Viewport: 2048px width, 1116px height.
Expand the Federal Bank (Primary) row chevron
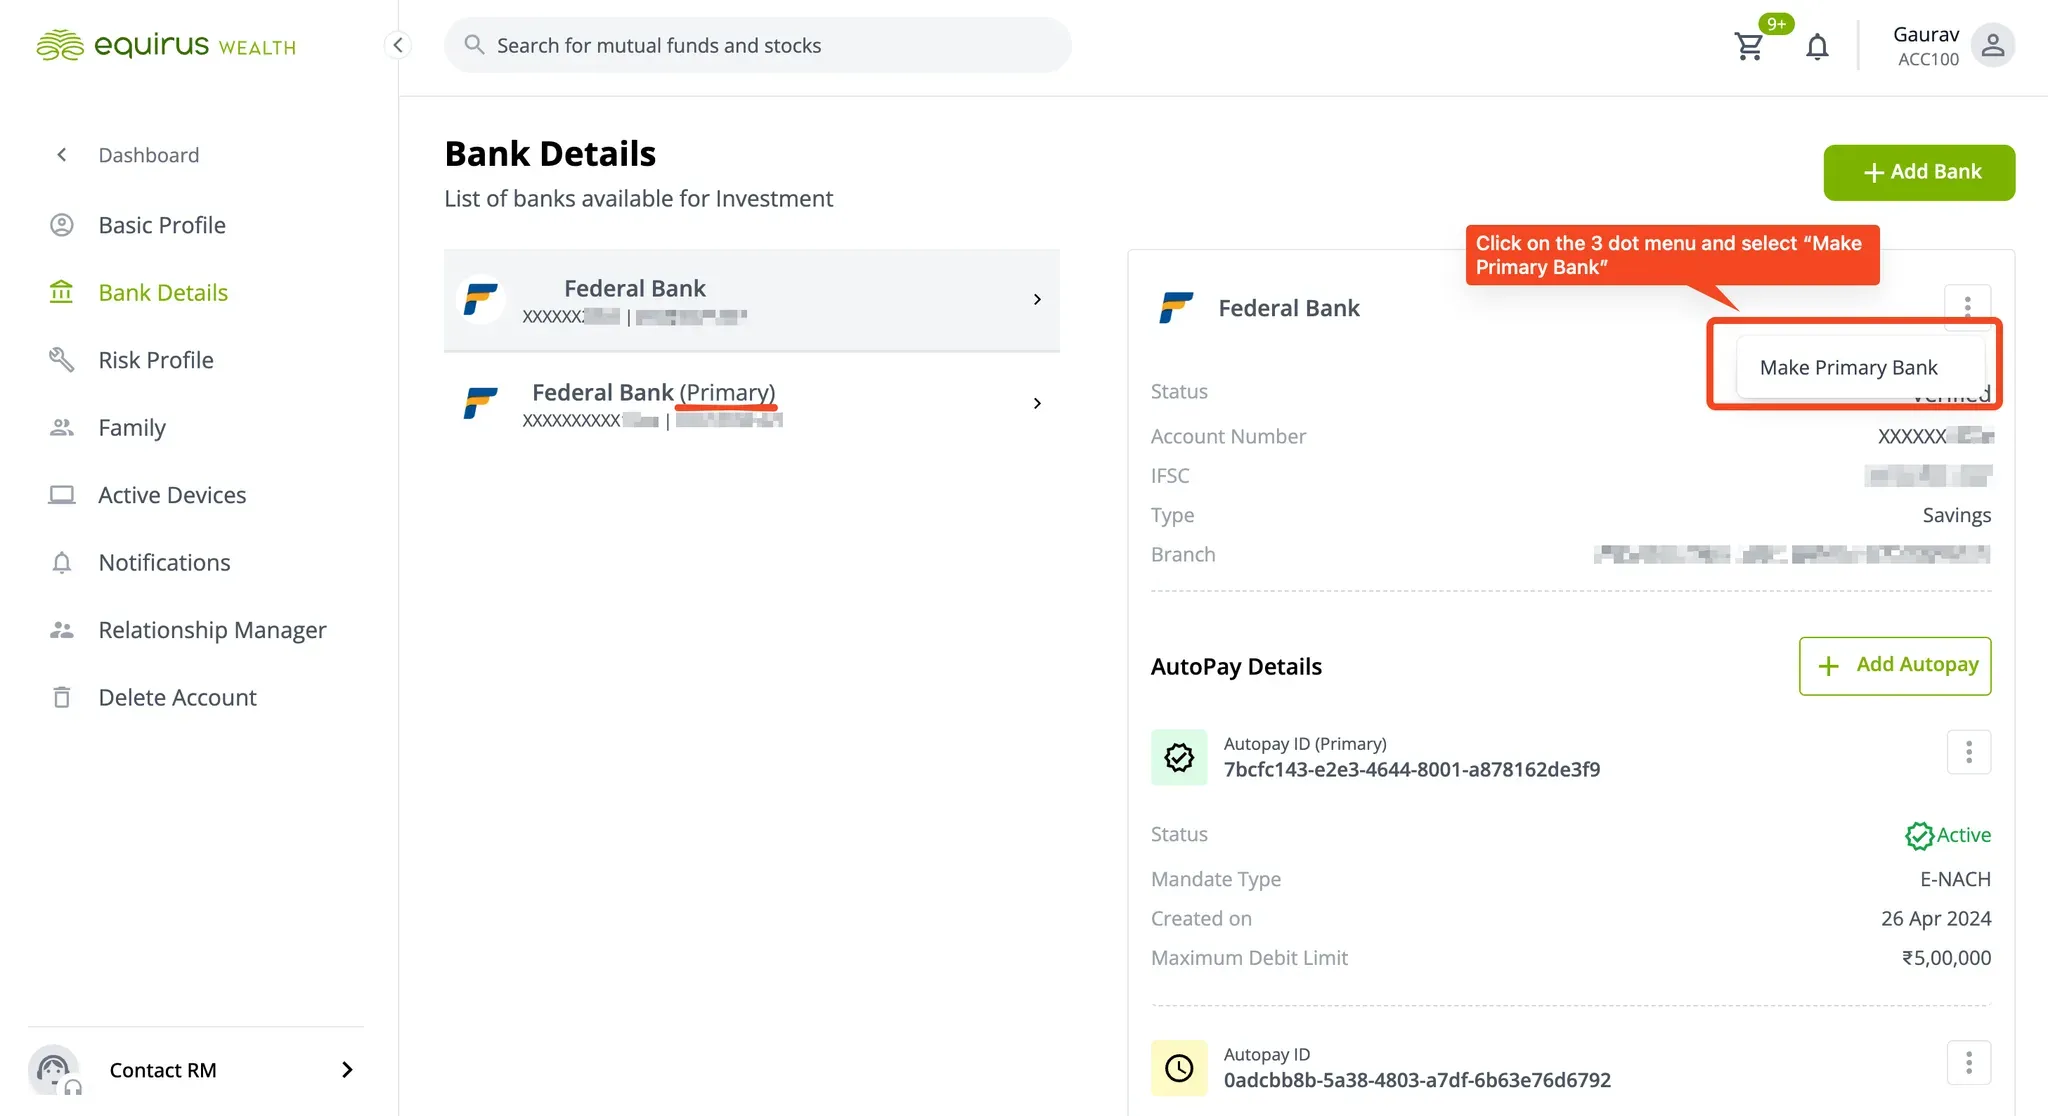tap(1037, 403)
